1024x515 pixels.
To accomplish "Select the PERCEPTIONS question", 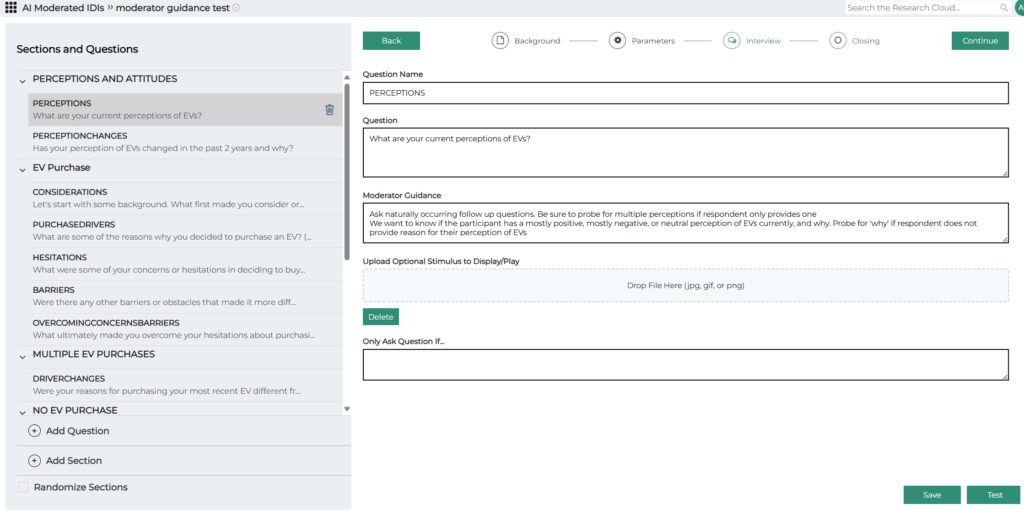I will [185, 110].
